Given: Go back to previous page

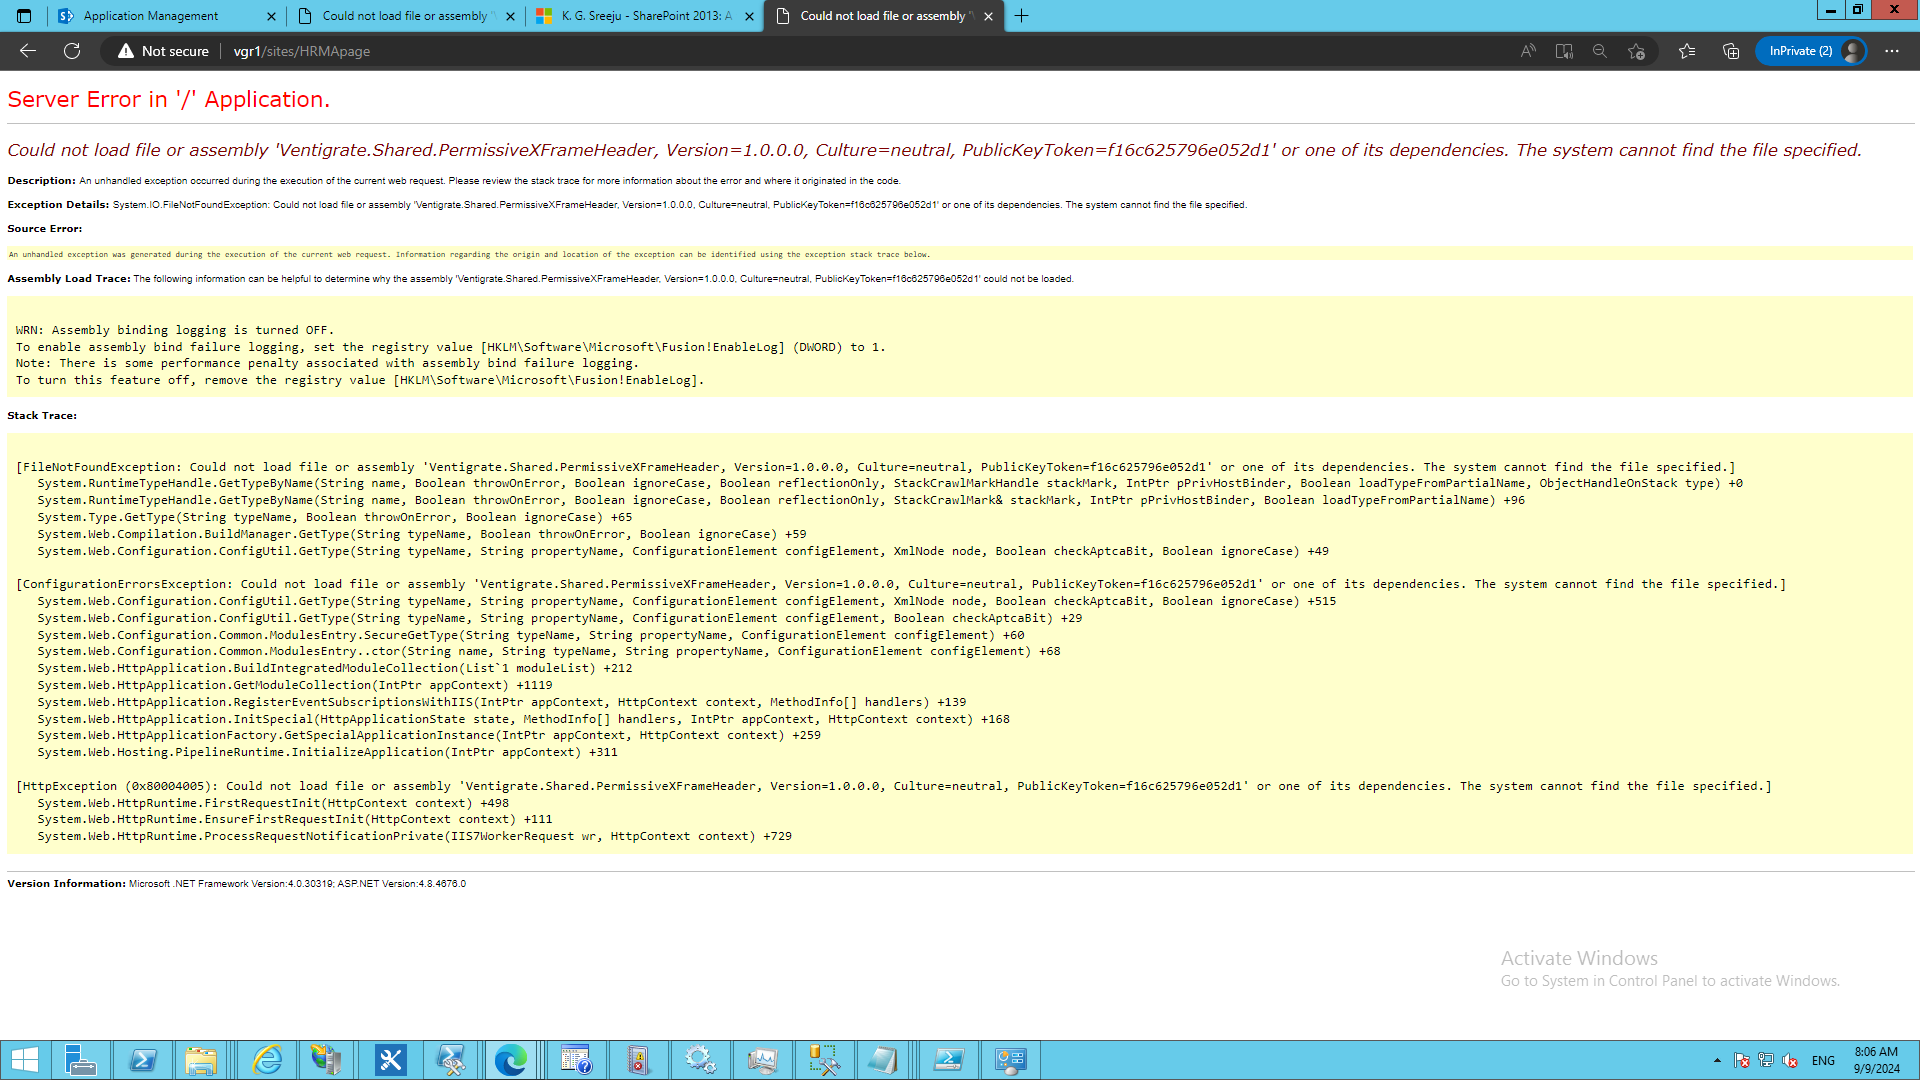Looking at the screenshot, I should pyautogui.click(x=28, y=51).
